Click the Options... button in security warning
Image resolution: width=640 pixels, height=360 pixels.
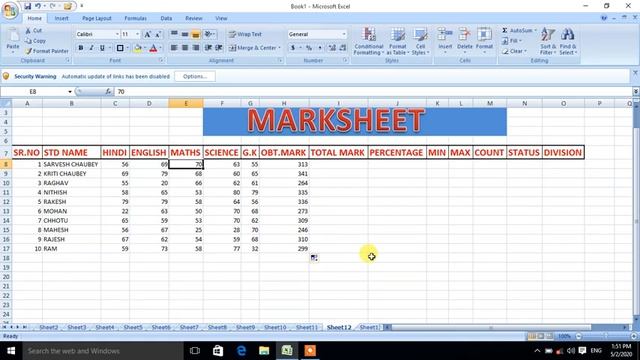[195, 76]
